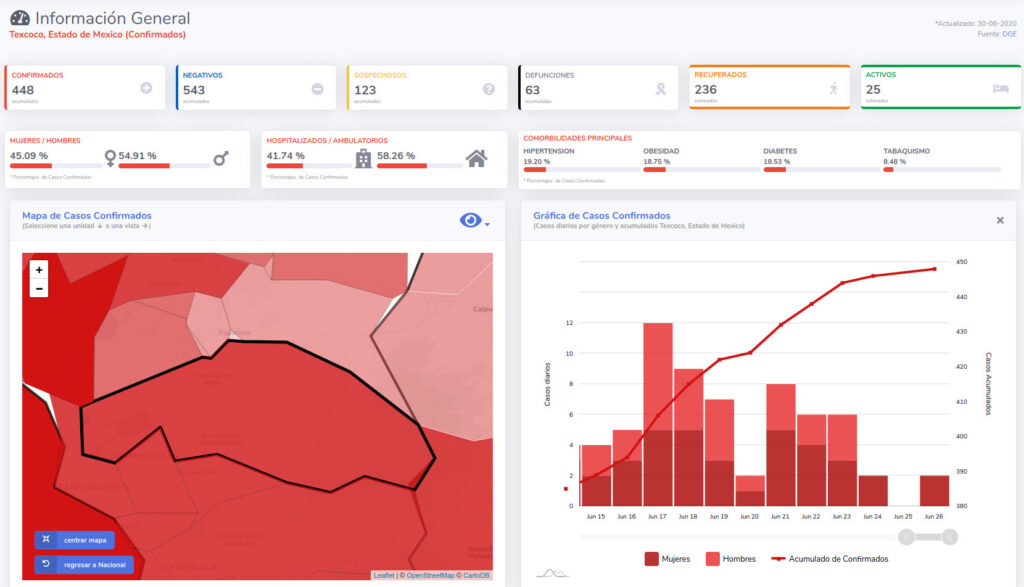Open the OpenStreetMap attribution link
The height and width of the screenshot is (587, 1024).
pos(428,575)
